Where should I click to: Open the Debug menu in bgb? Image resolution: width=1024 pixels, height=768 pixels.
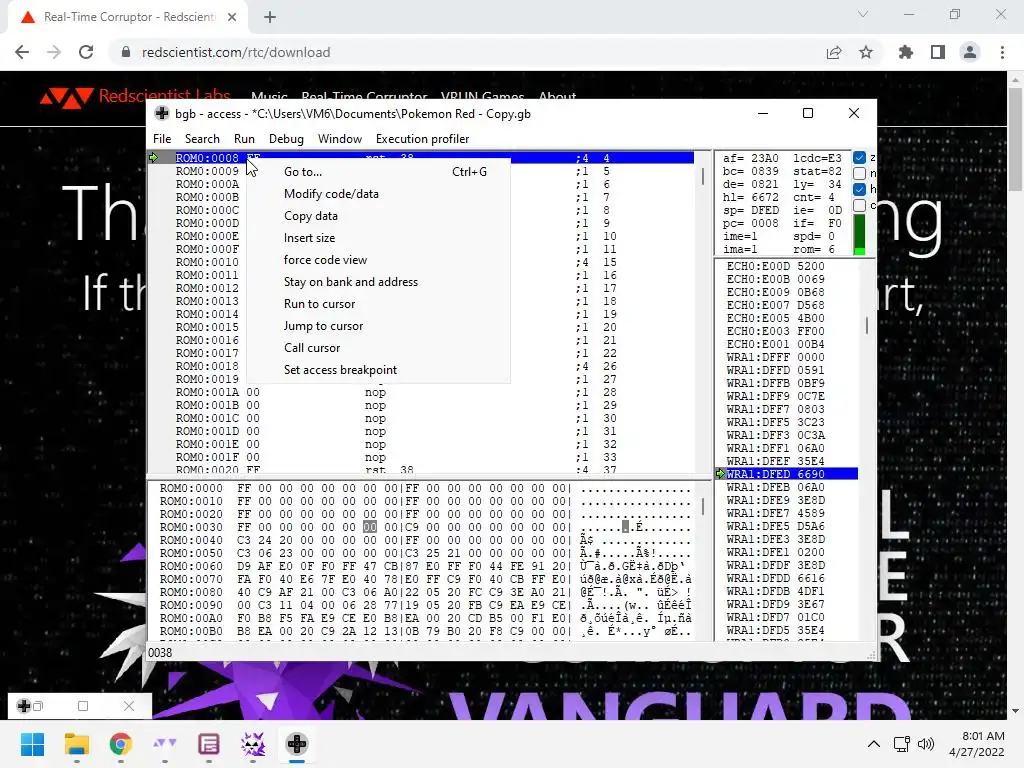[x=286, y=138]
